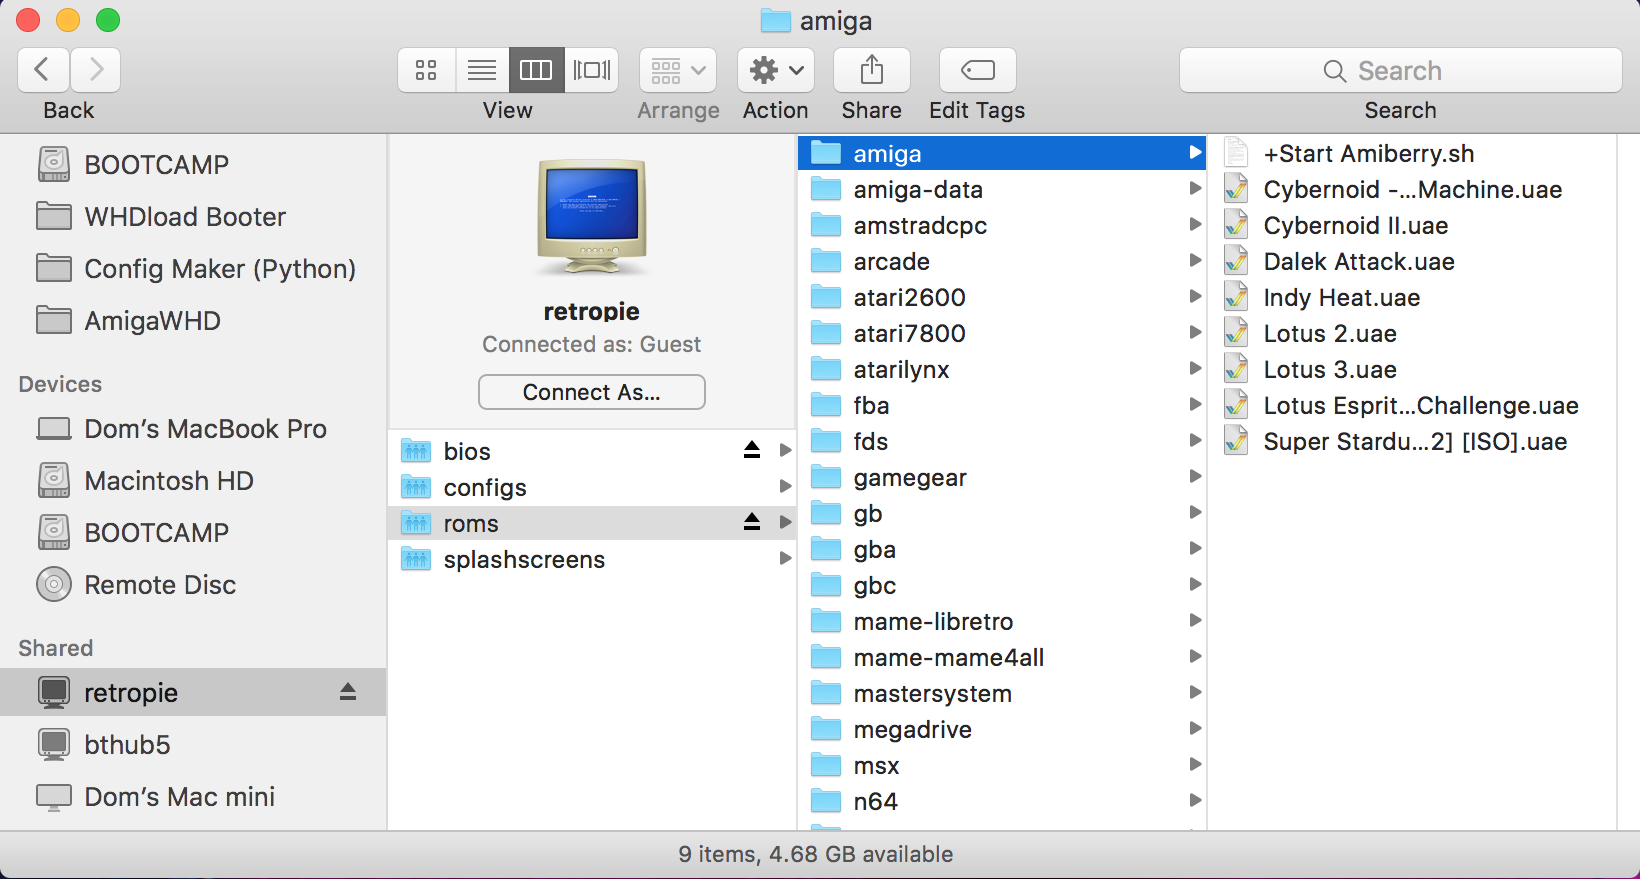1640x879 pixels.
Task: Switch to list view
Action: point(482,70)
